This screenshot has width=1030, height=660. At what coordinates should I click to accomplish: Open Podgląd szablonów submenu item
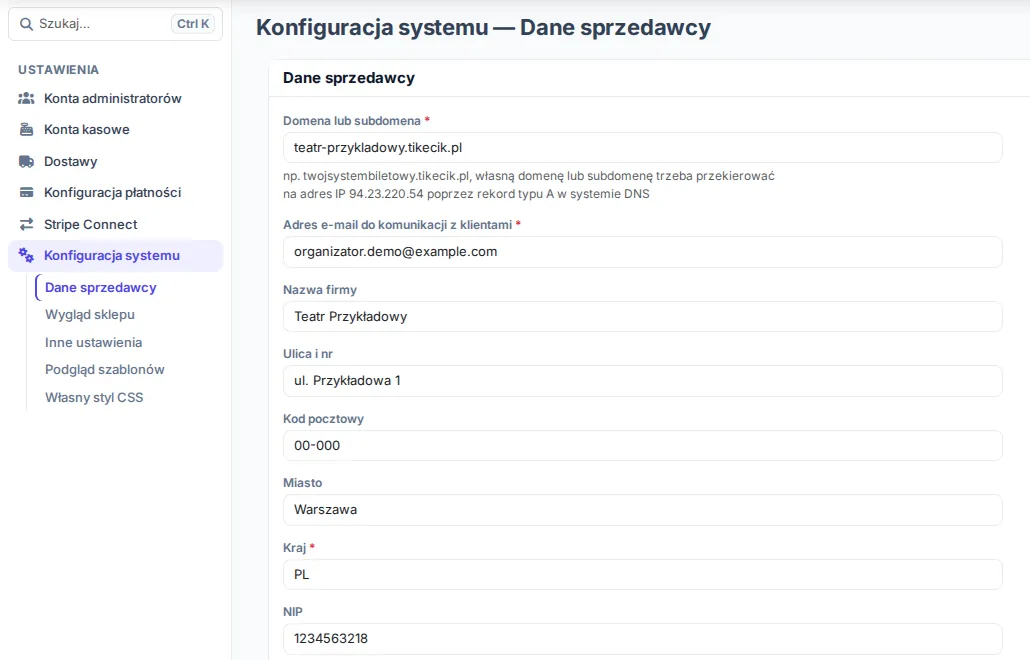(104, 370)
